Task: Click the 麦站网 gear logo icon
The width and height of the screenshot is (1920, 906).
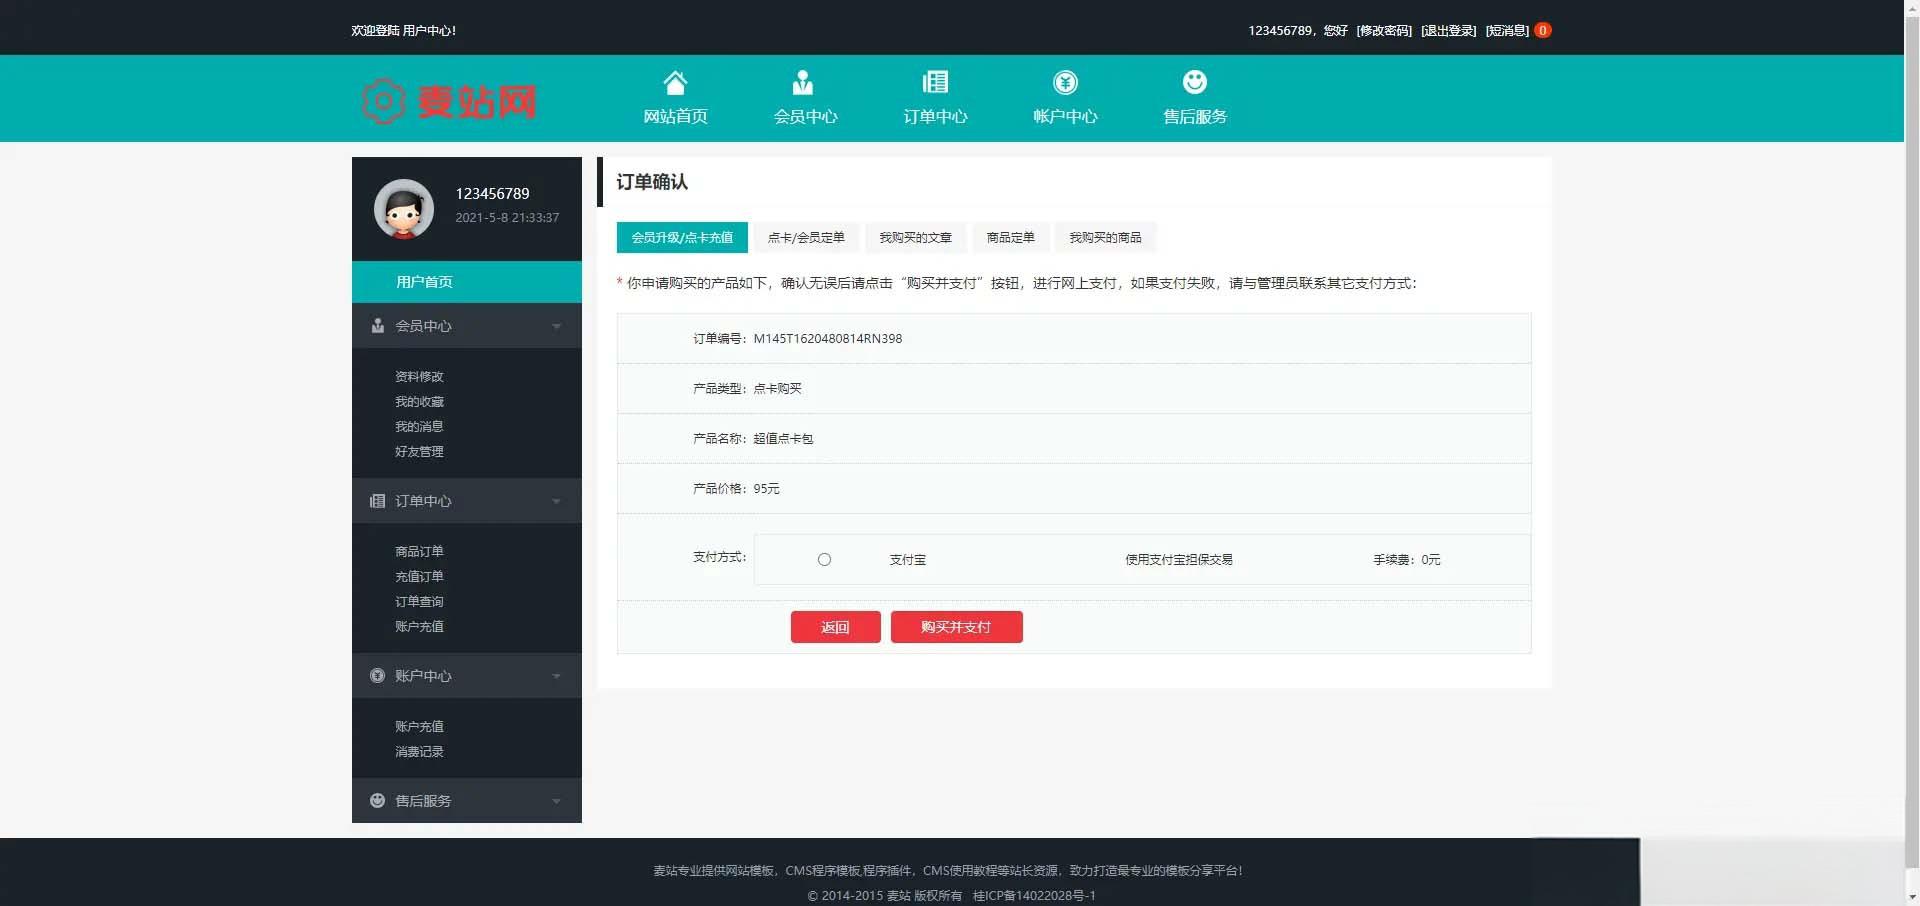Action: pyautogui.click(x=383, y=101)
